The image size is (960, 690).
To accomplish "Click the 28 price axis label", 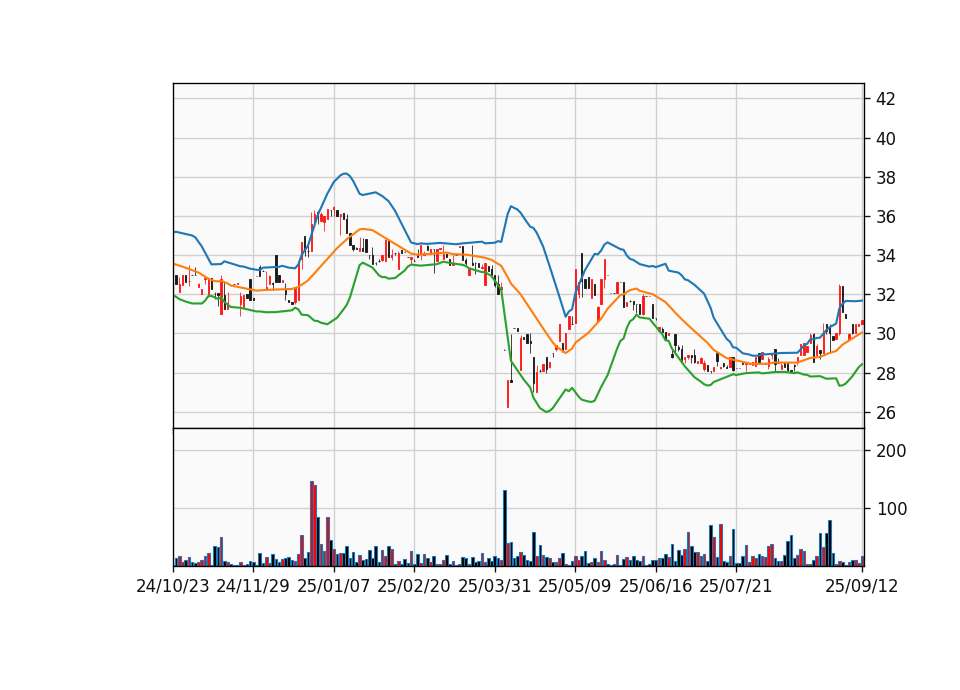I will click(886, 373).
